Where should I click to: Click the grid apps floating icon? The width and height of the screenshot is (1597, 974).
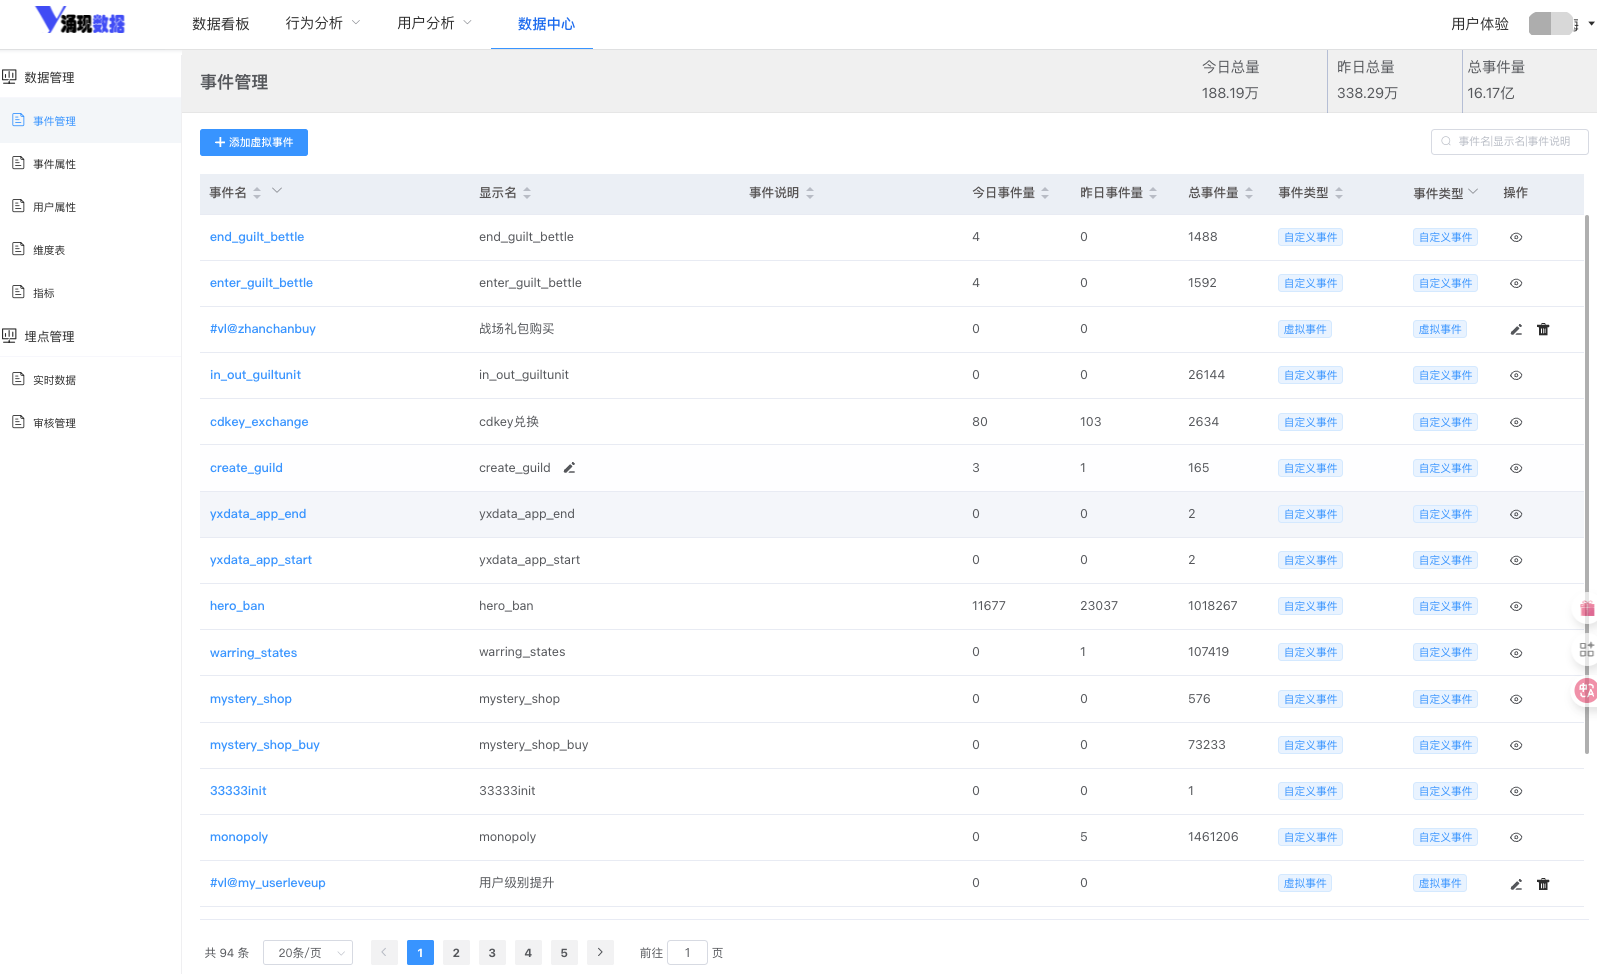tap(1587, 649)
